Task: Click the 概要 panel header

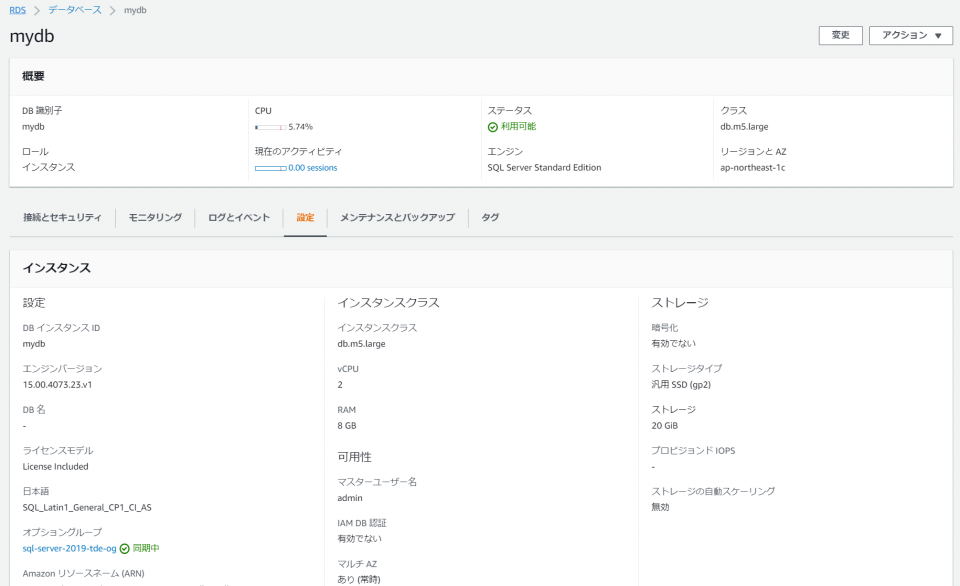Action: click(x=34, y=76)
